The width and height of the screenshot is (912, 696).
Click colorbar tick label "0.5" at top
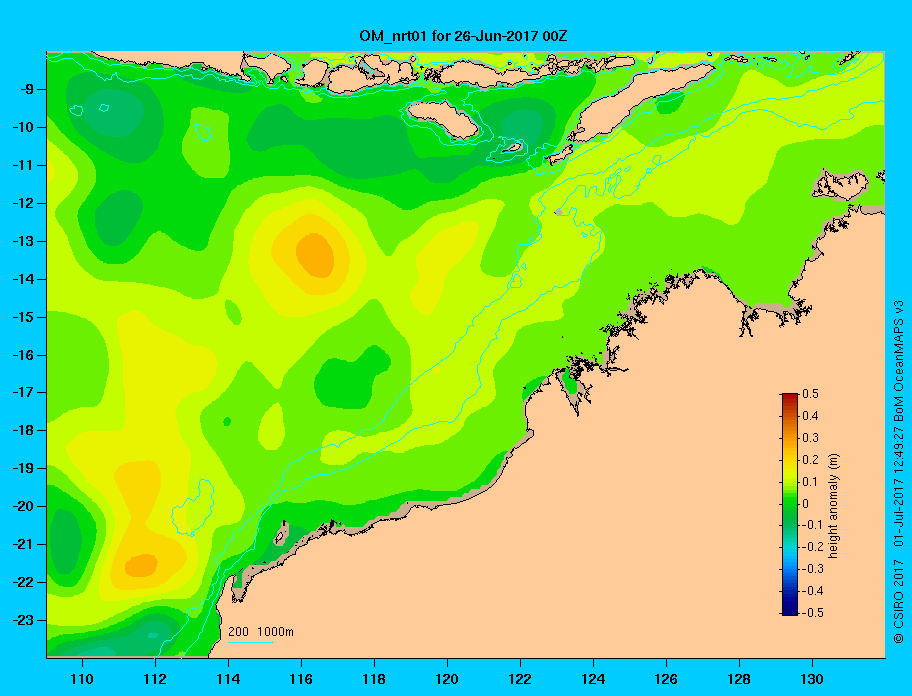[x=811, y=394]
